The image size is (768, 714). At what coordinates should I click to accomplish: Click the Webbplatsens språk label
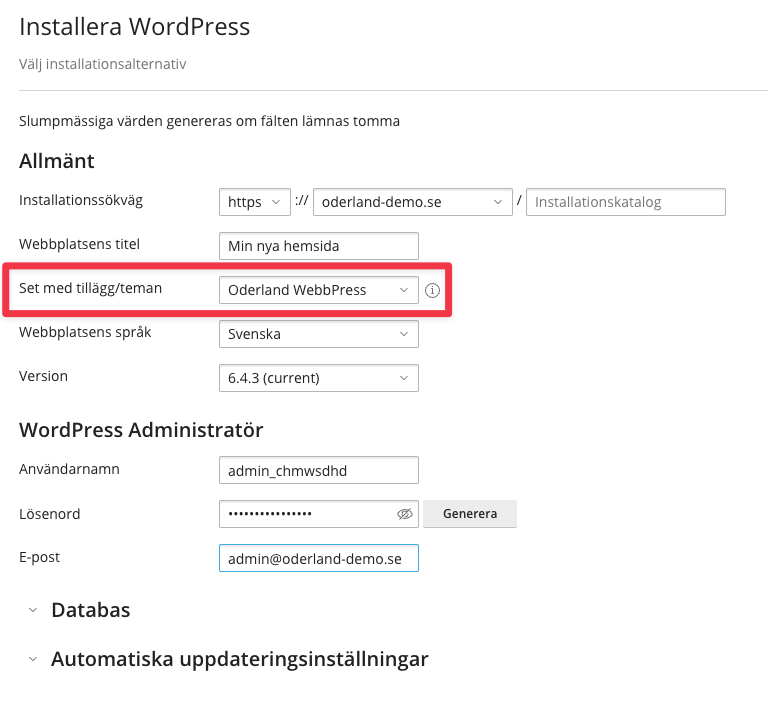85,332
